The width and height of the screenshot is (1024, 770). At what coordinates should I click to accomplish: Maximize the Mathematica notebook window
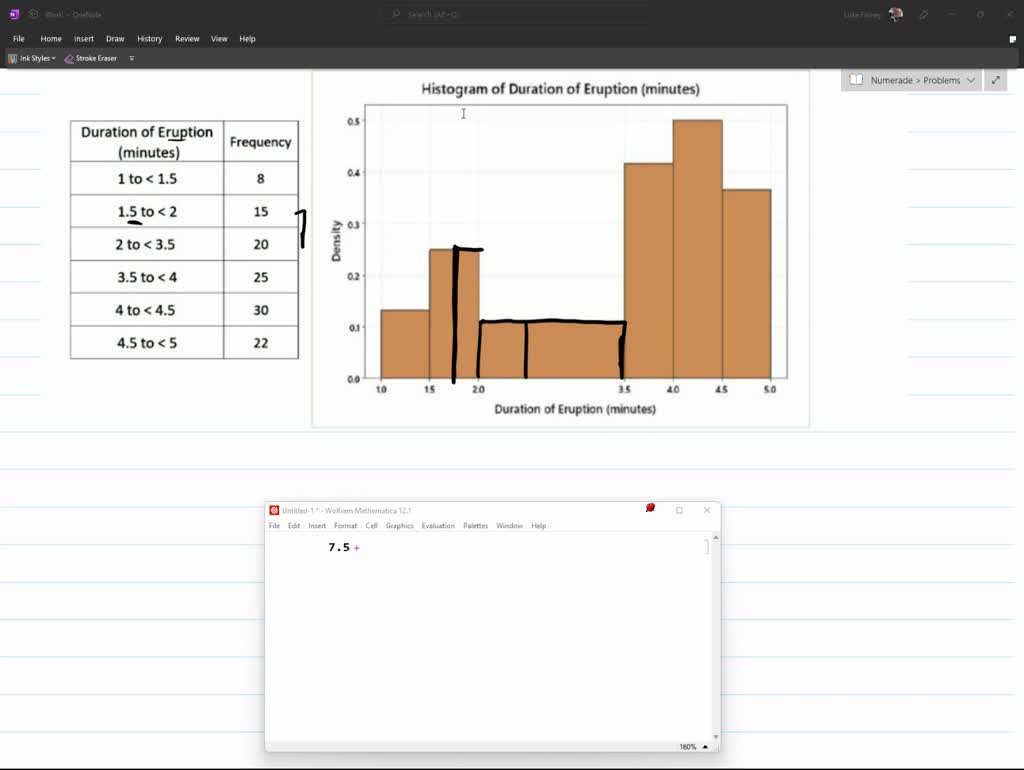tap(679, 510)
